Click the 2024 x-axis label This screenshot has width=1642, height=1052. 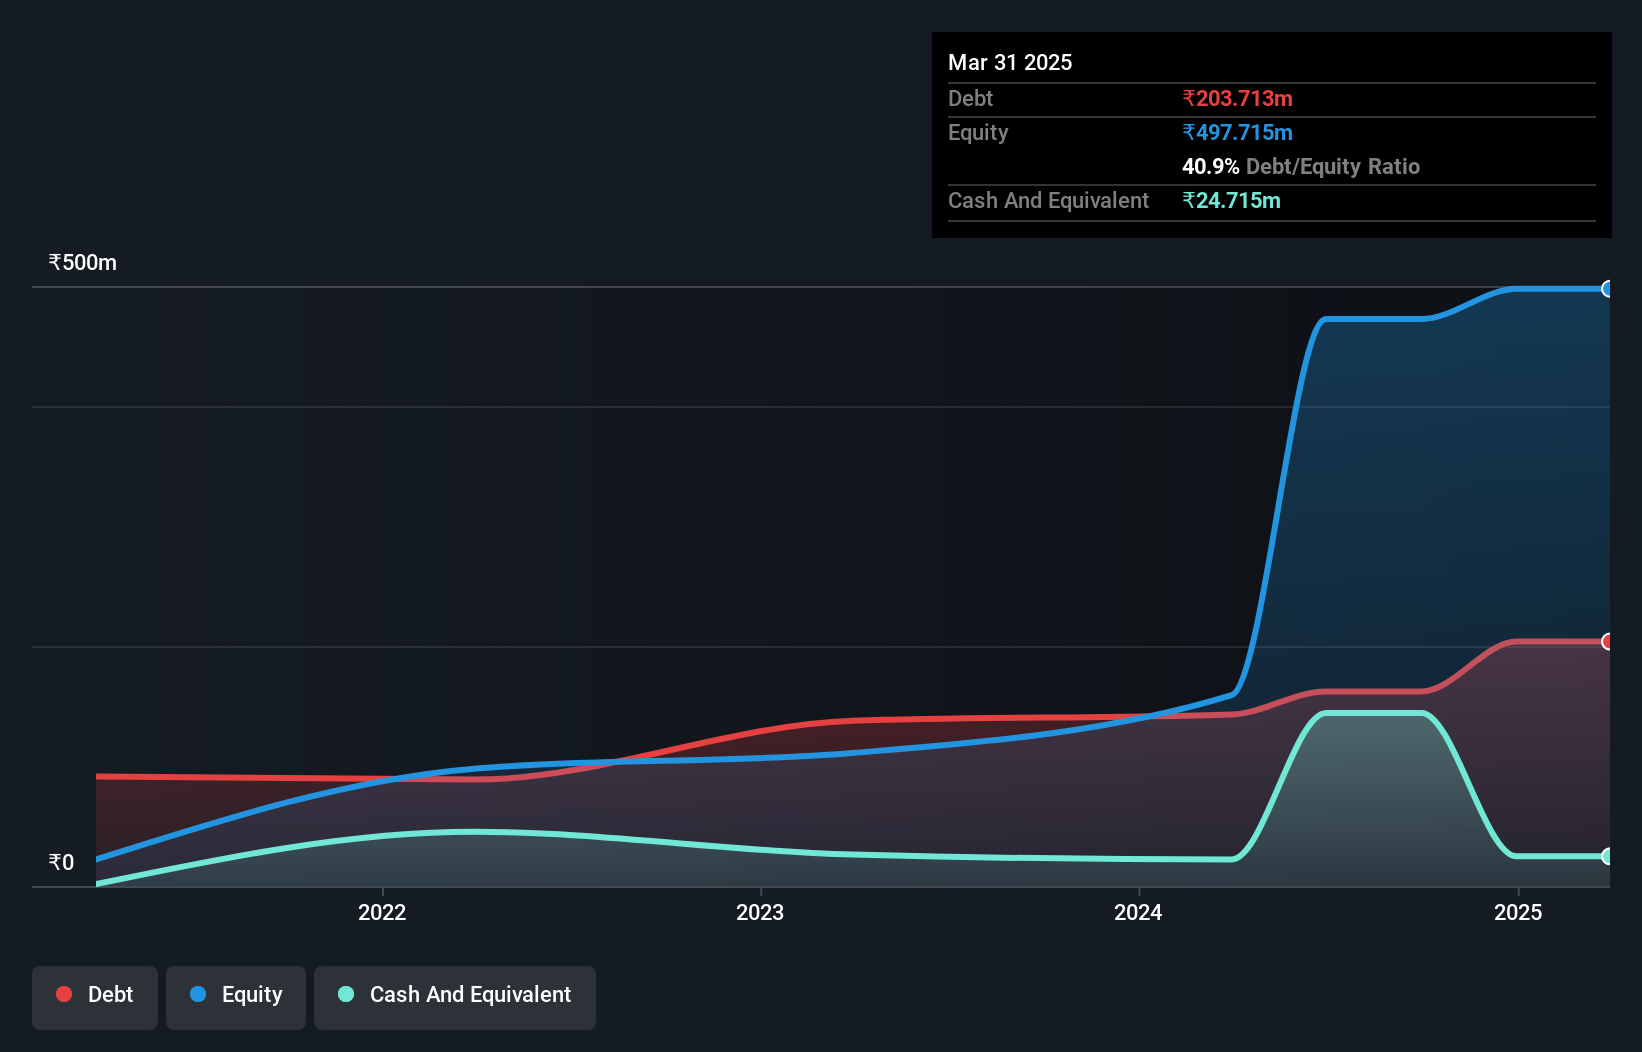pyautogui.click(x=1138, y=912)
